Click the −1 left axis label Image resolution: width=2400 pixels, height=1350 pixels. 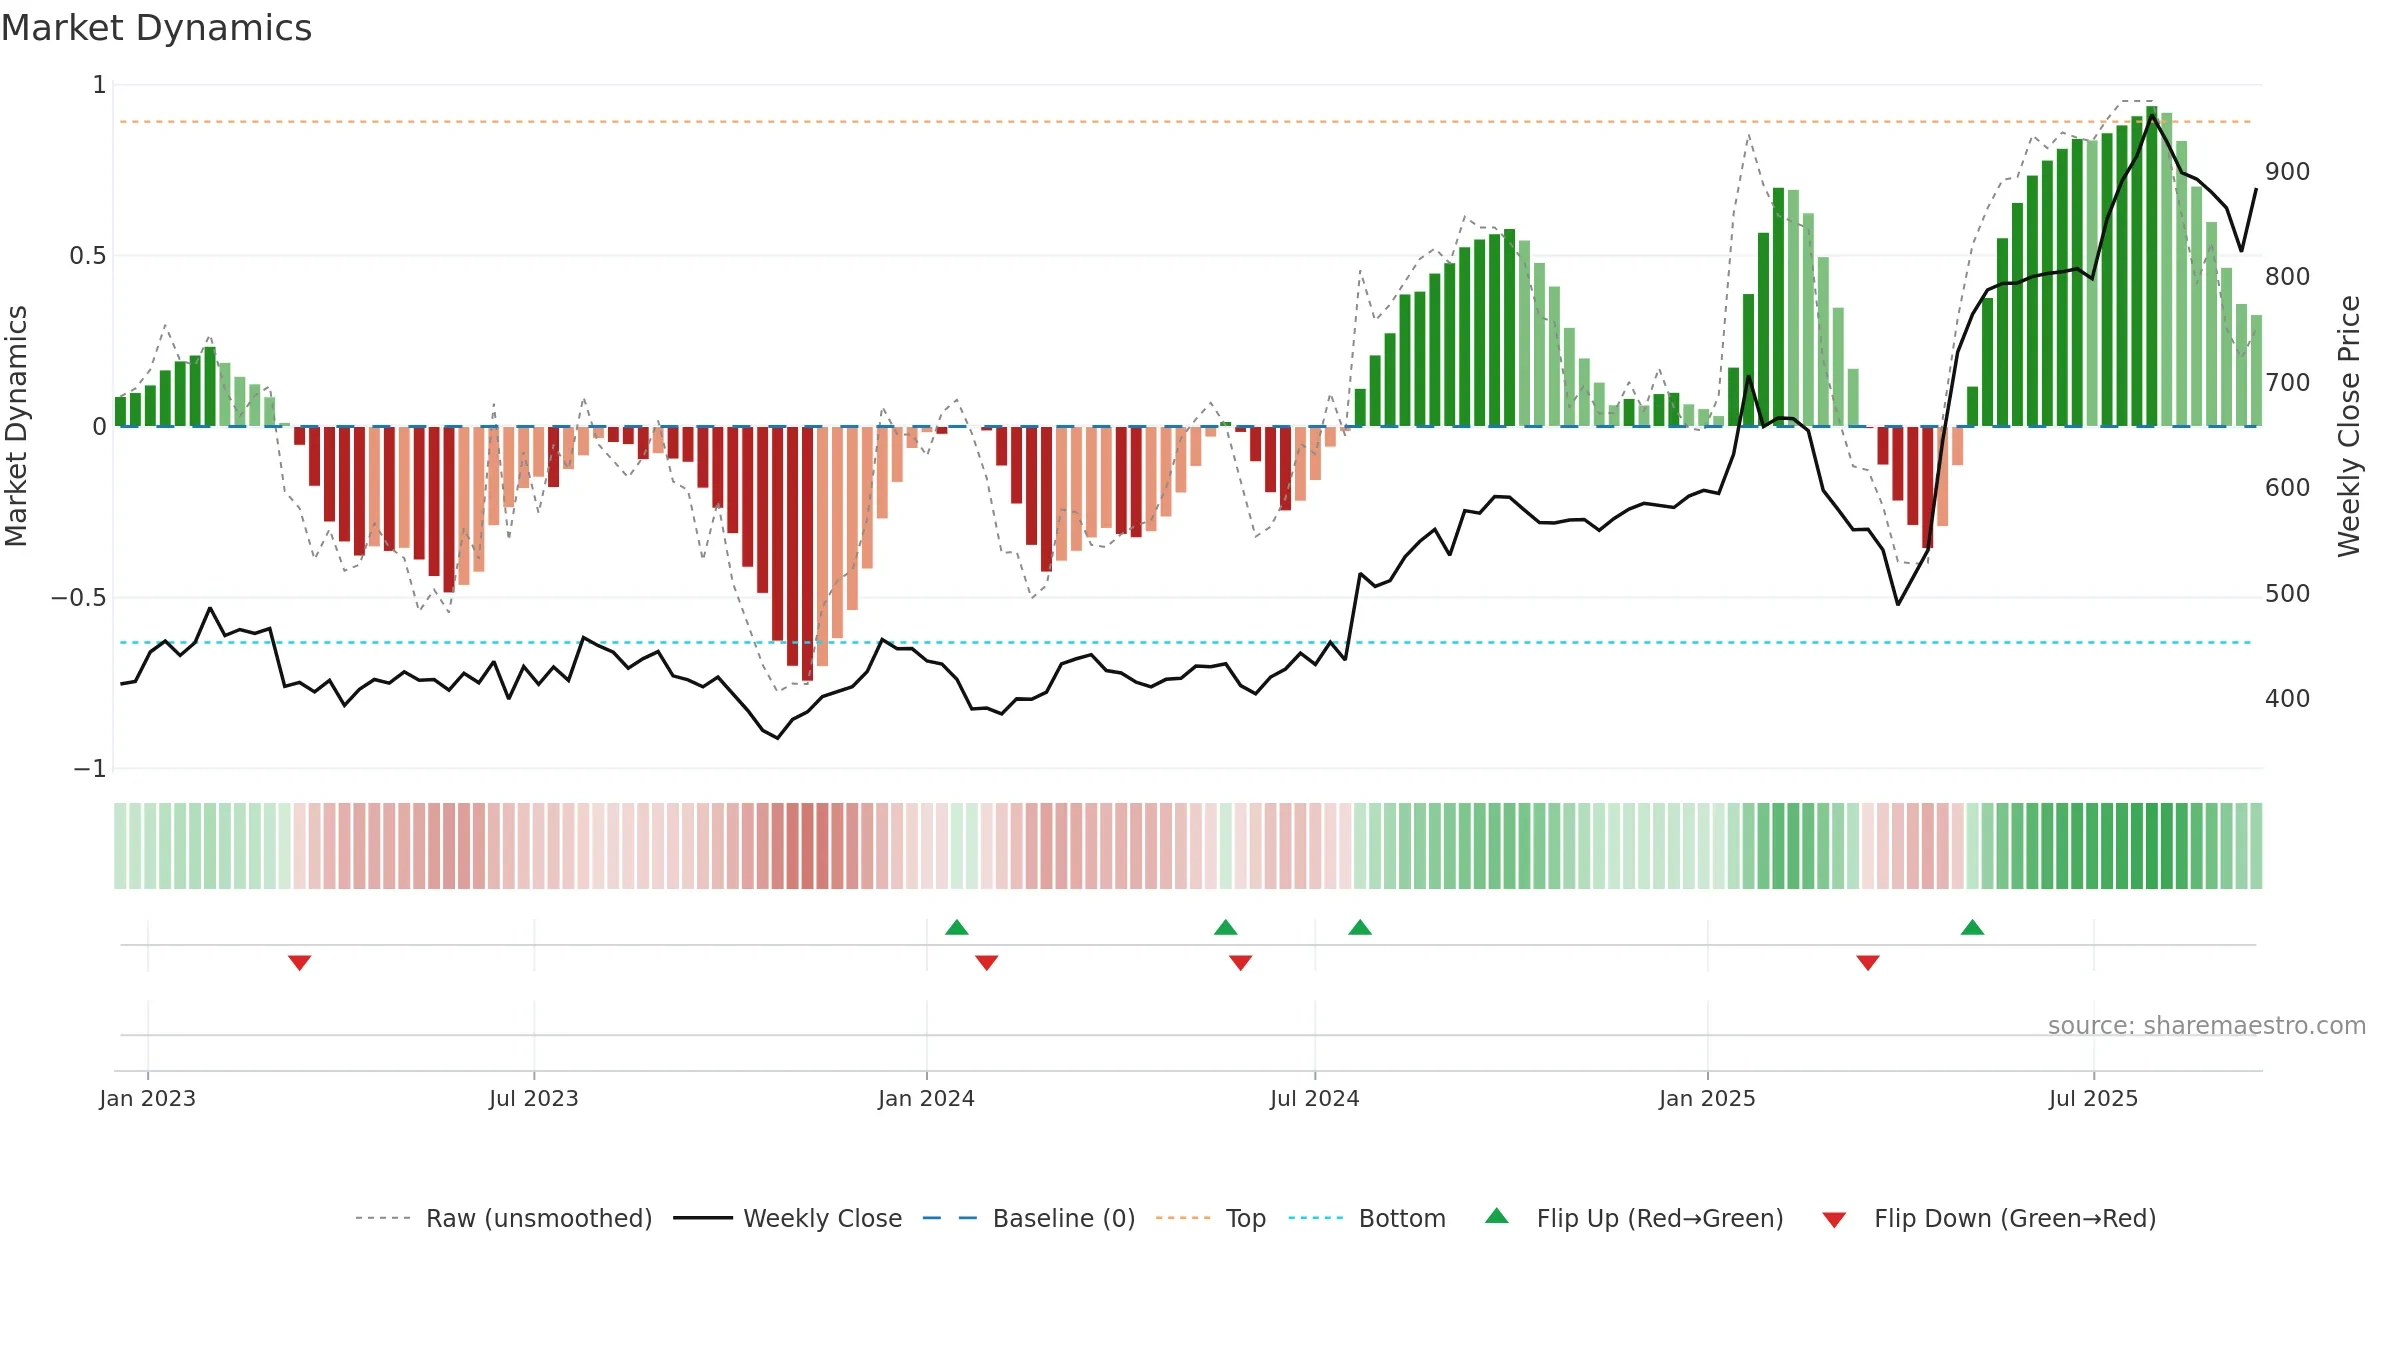click(x=89, y=769)
